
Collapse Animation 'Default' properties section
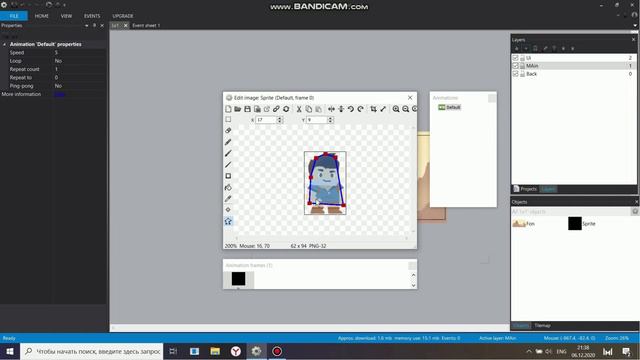(x=4, y=44)
